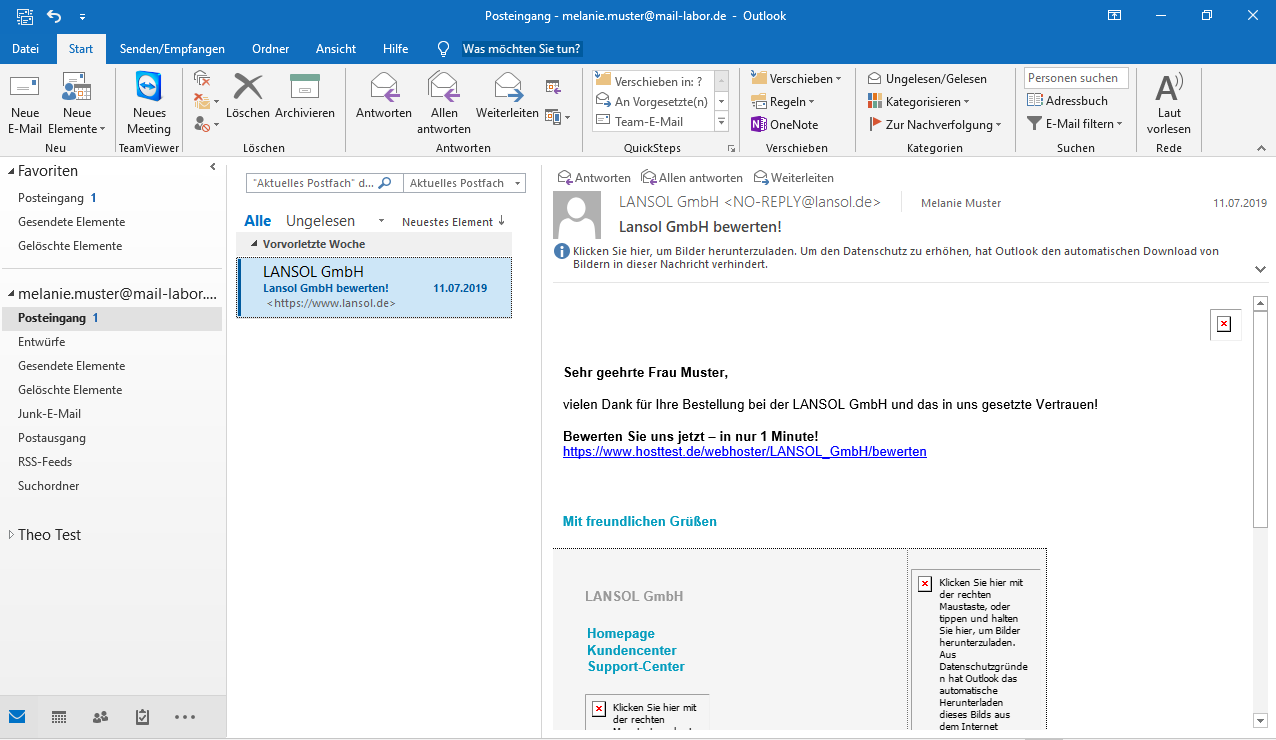Screen dimensions: 1276x740
Task: Forward the email via ribbon Weiterleiten
Action: 507,96
